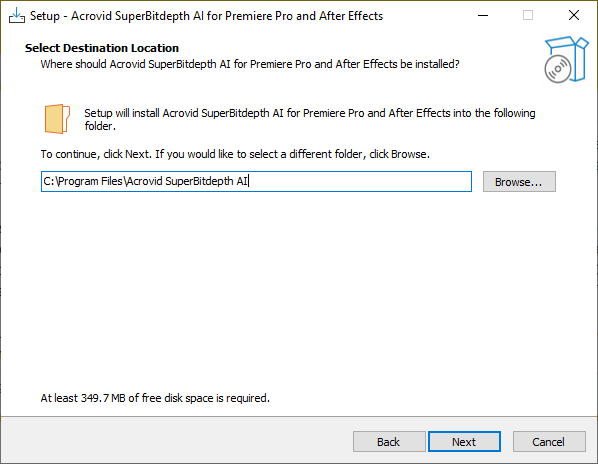Screen dimensions: 598x464
Task: Click the 'Where should Acrovid... be installed?' subheading
Action: [x=250, y=64]
